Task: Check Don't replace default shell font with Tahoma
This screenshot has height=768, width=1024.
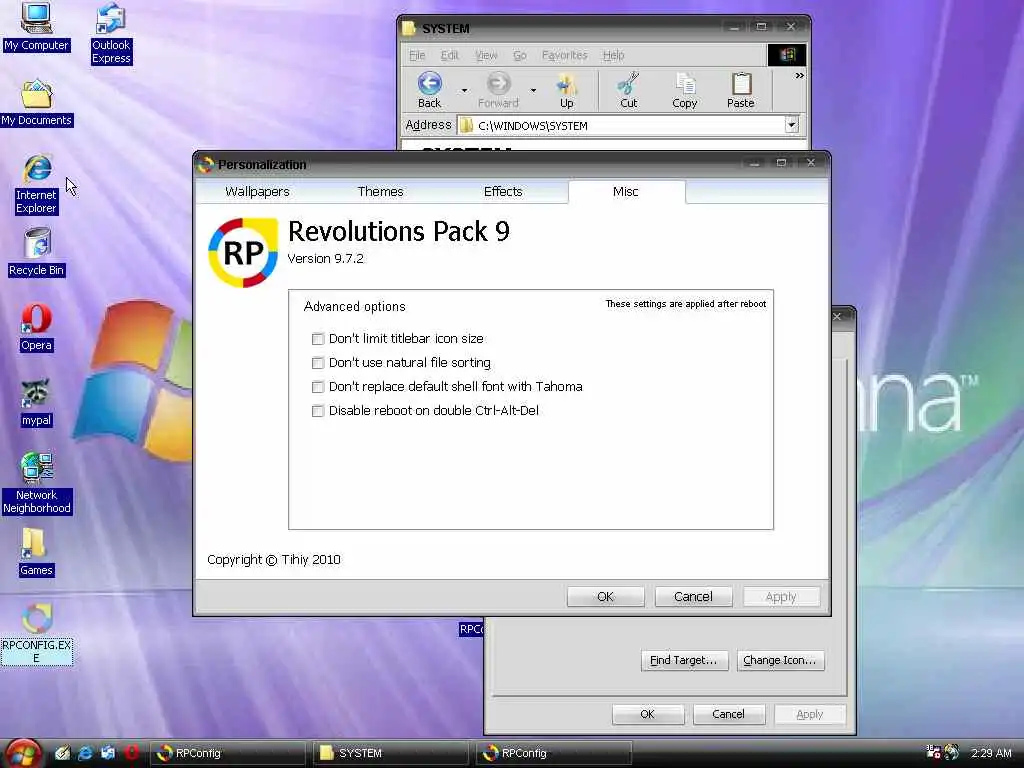Action: coord(318,387)
